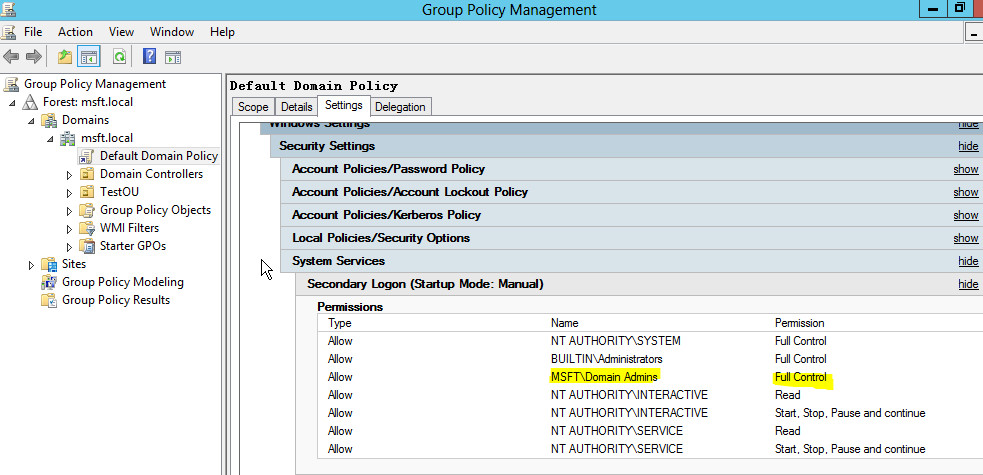Show the Local Policies/Security Options section
This screenshot has width=983, height=475.
965,238
